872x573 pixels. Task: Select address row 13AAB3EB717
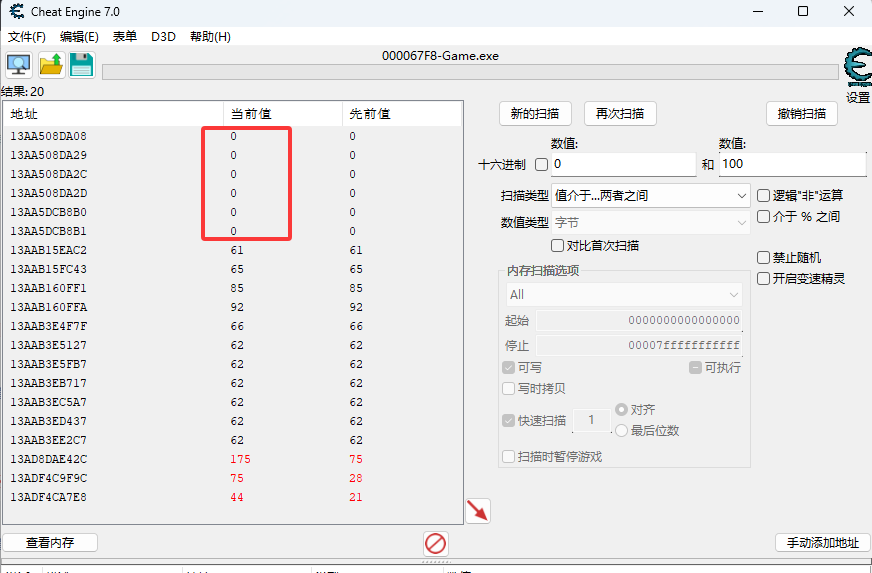(233, 383)
